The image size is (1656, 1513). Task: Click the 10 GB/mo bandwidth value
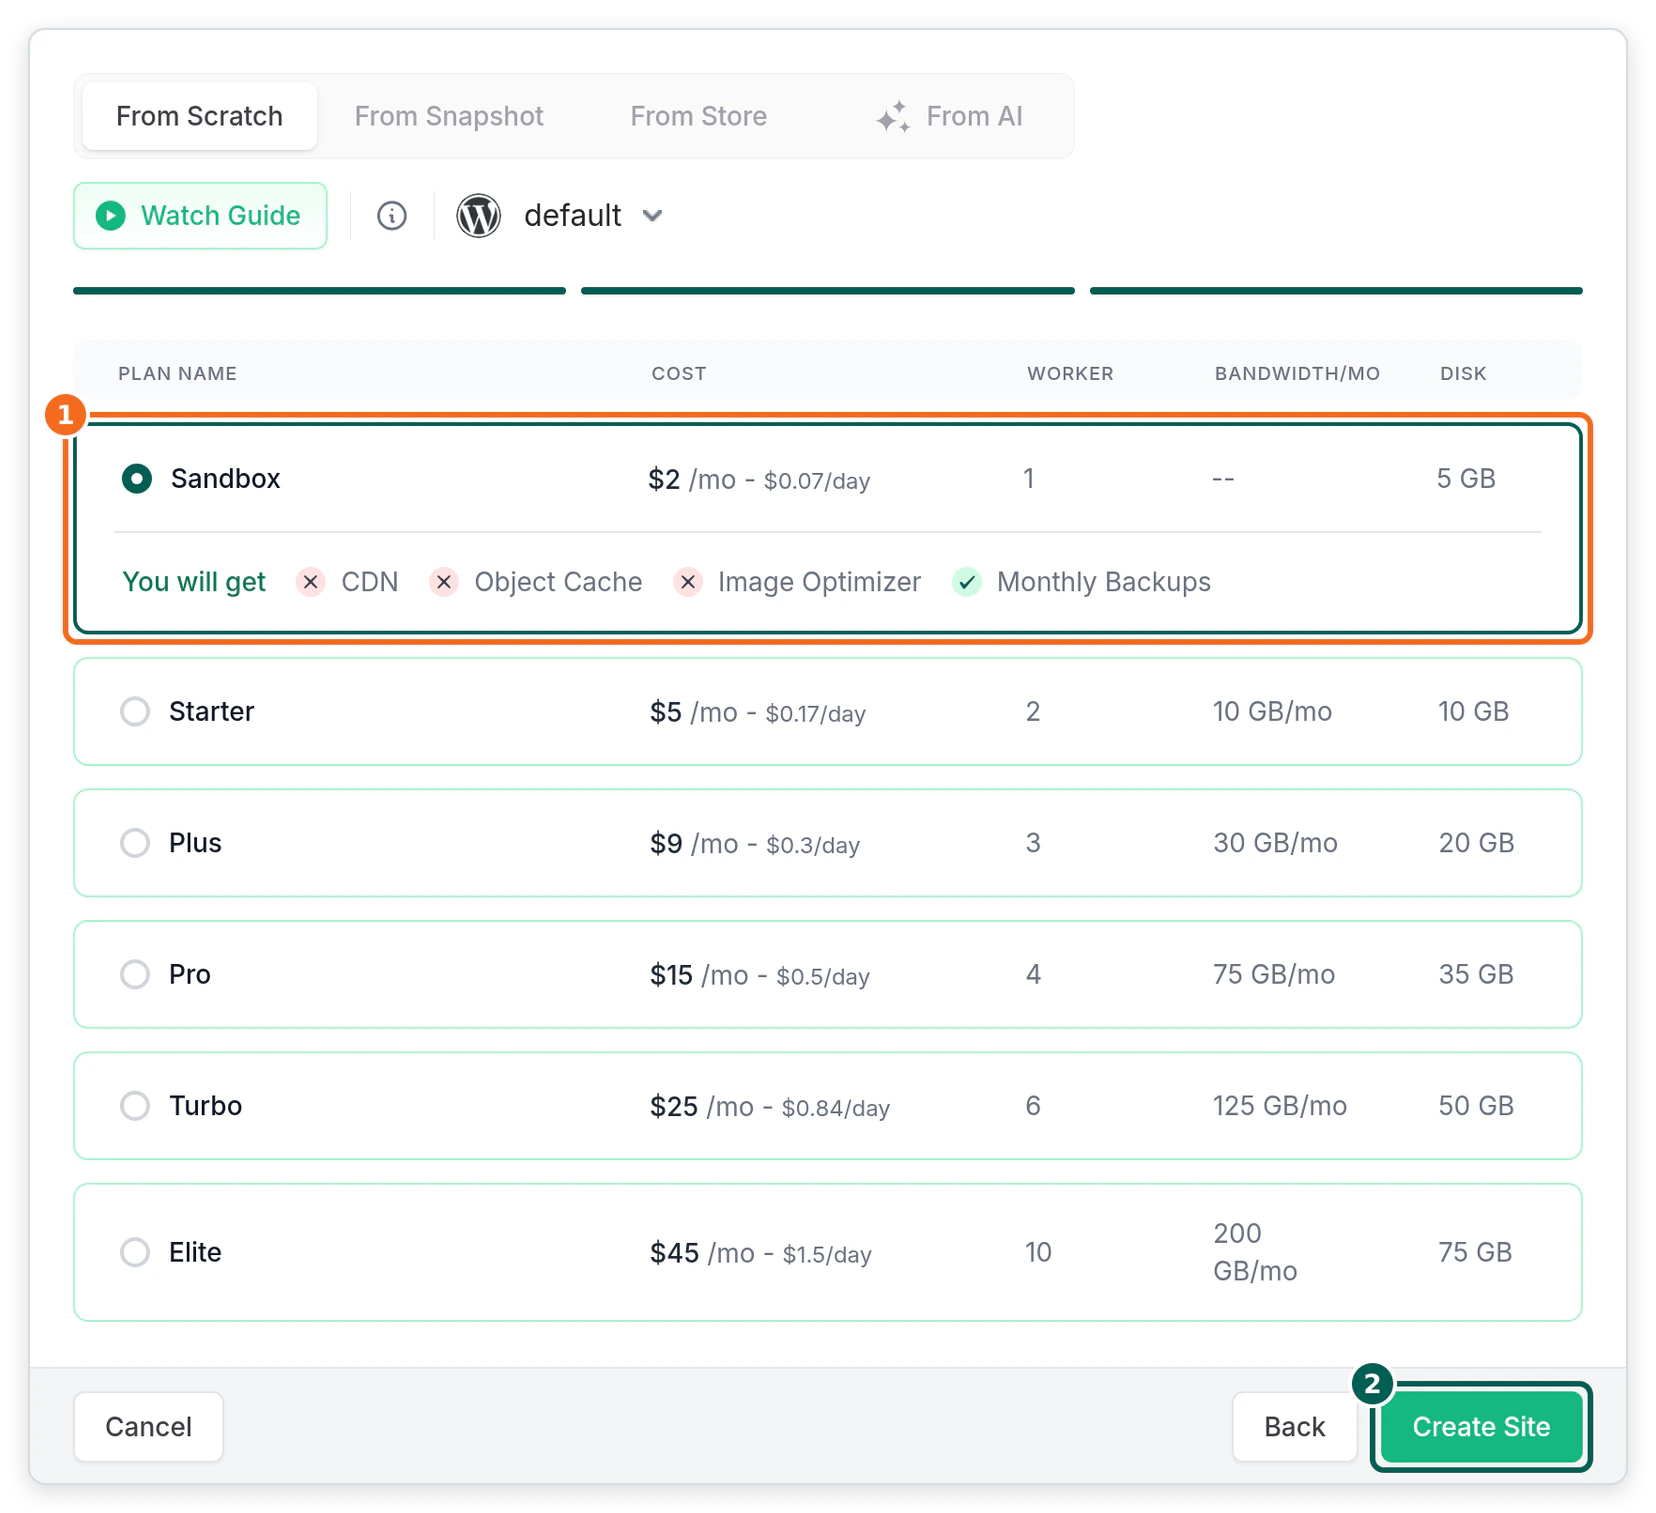[1272, 712]
